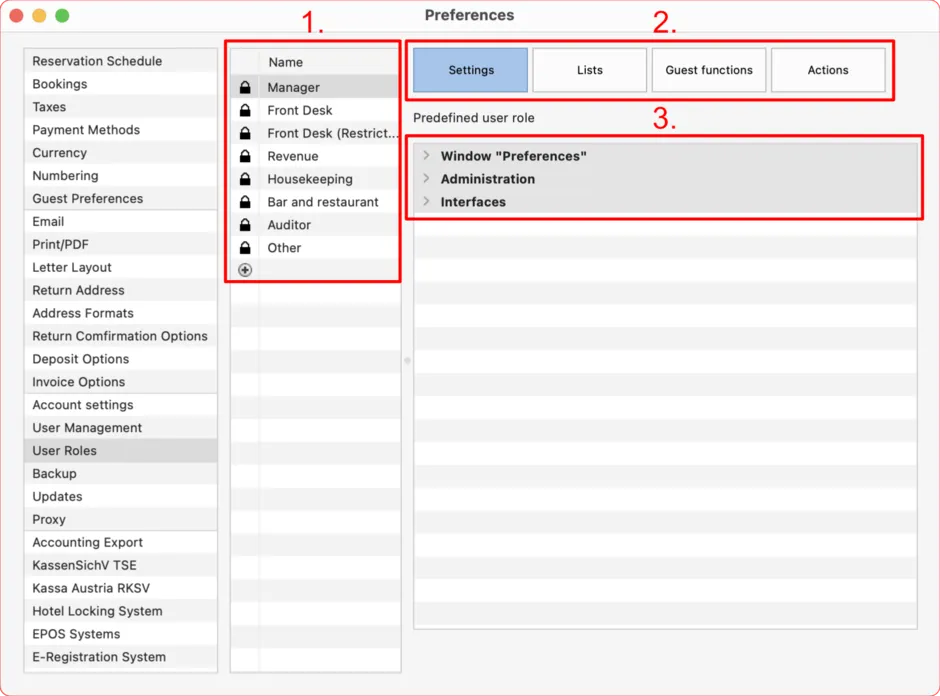Select the Other role name

coord(284,248)
